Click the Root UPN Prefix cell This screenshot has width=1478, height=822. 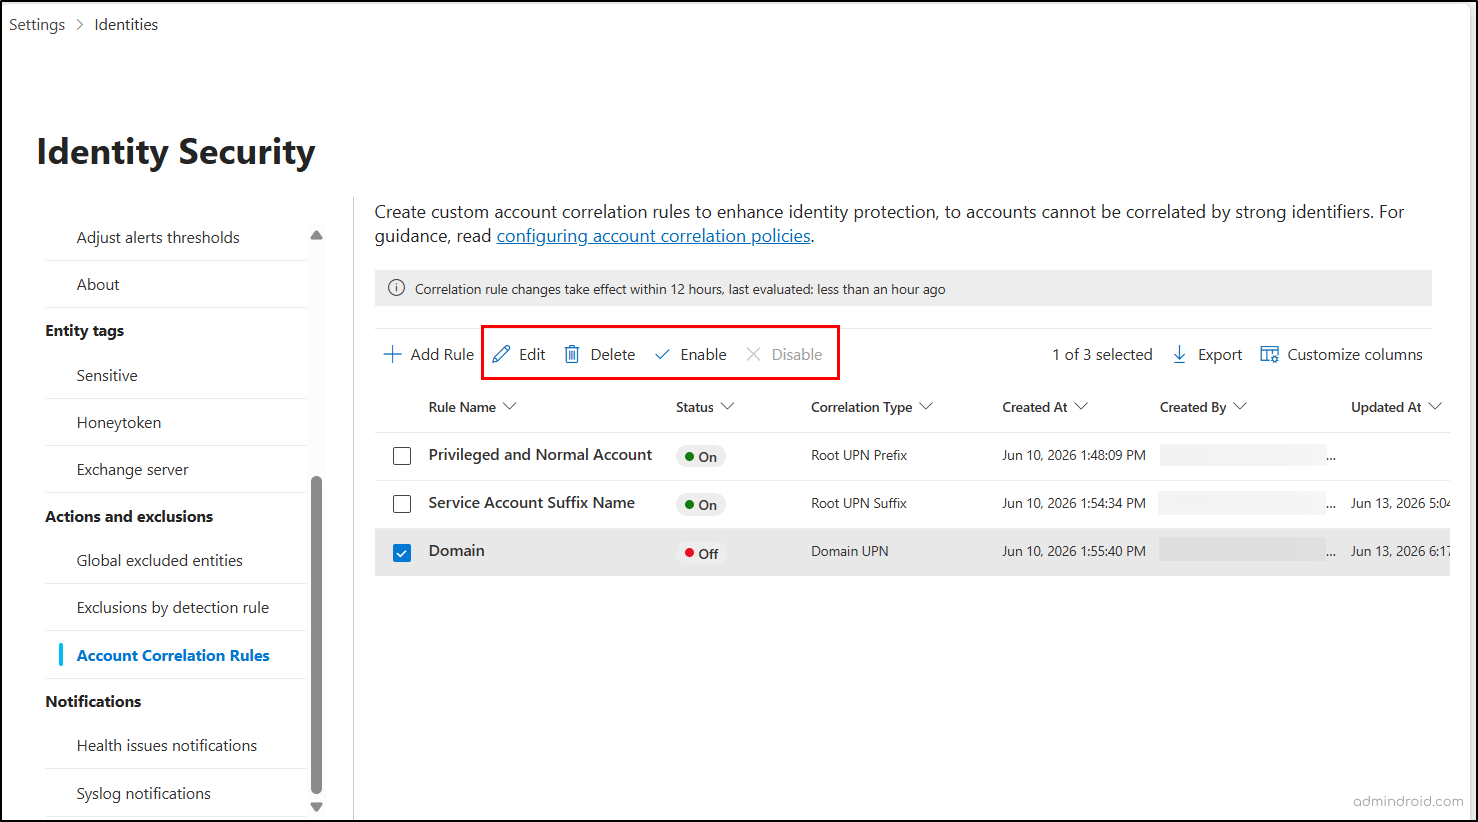tap(859, 455)
